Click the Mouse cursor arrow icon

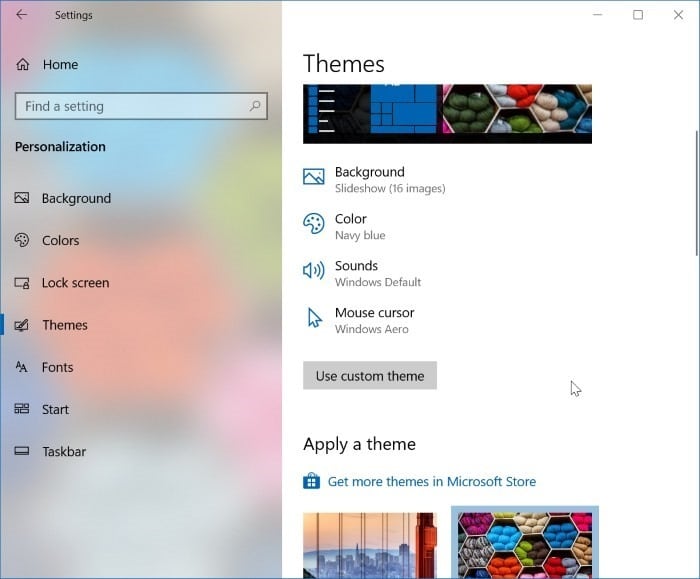[315, 317]
